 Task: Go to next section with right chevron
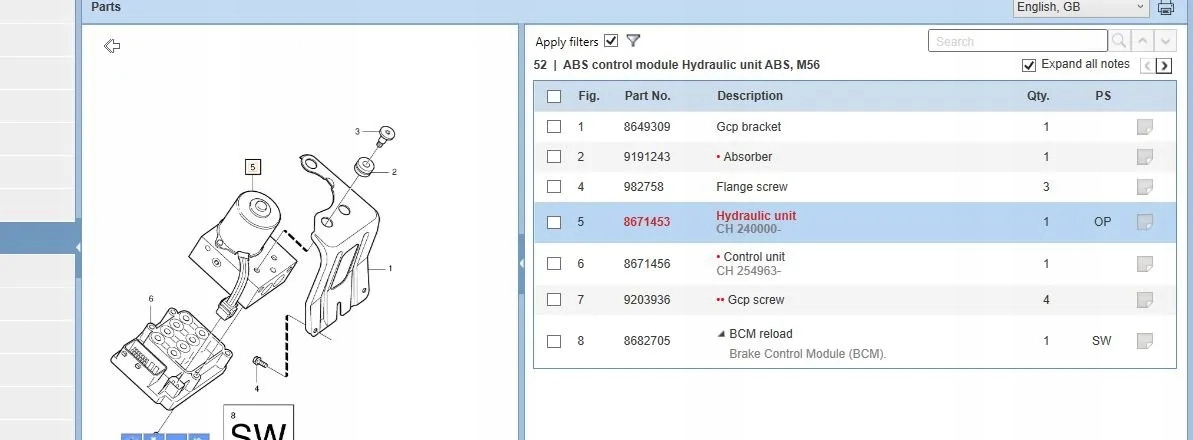point(1164,65)
